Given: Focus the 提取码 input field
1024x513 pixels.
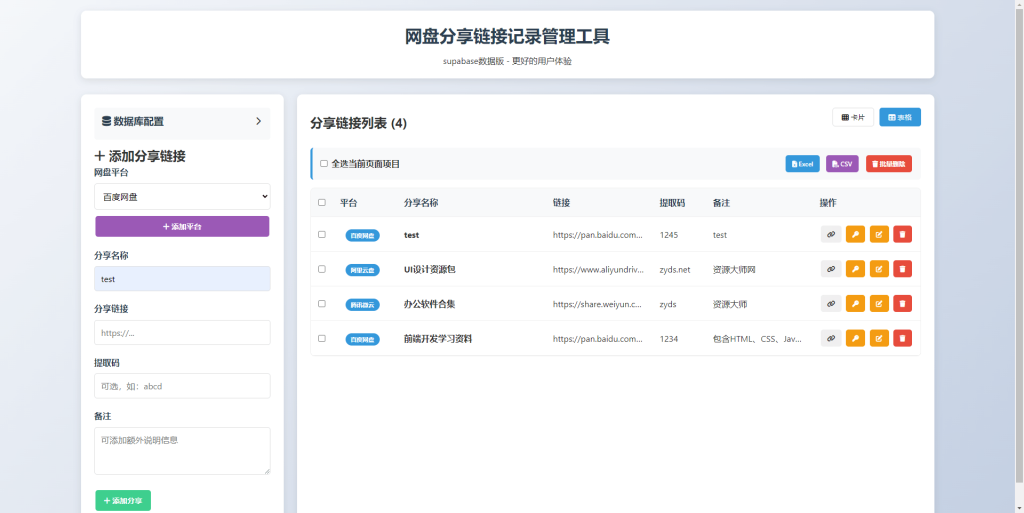Looking at the screenshot, I should coord(182,386).
